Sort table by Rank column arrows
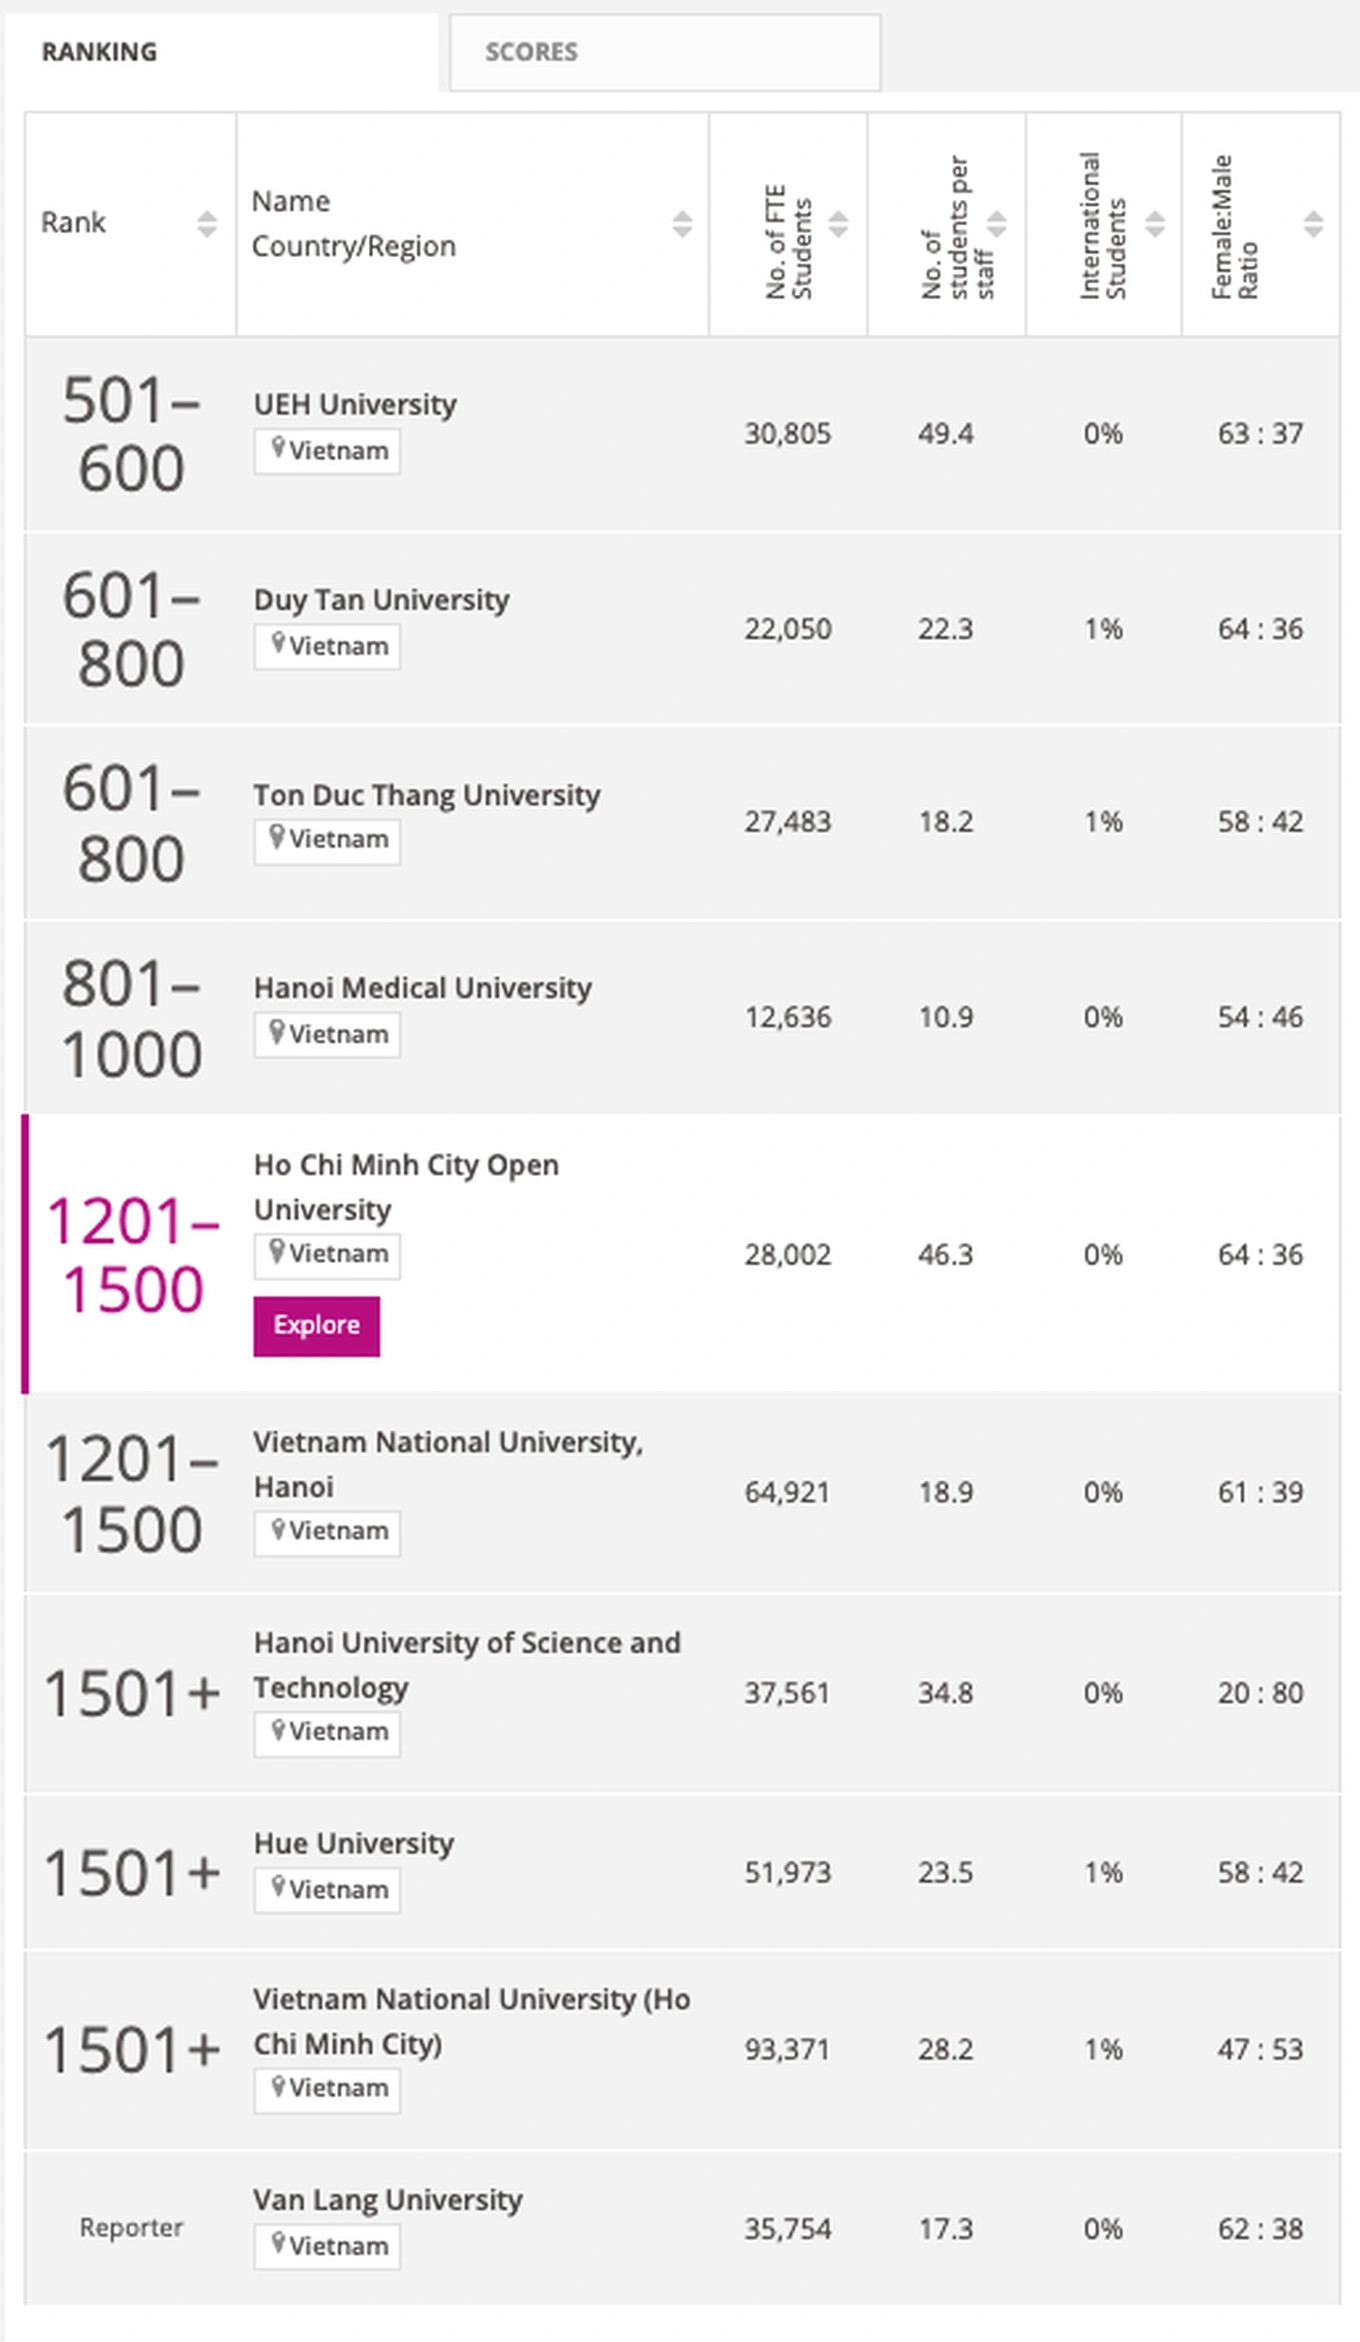The height and width of the screenshot is (2342, 1360). pyautogui.click(x=206, y=224)
